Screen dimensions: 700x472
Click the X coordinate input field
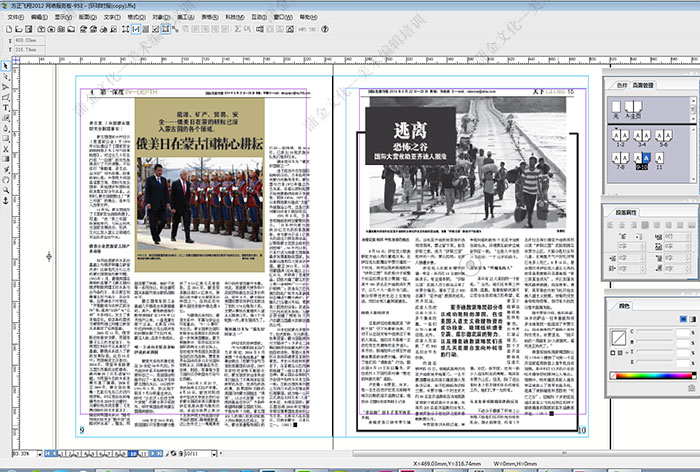29,40
